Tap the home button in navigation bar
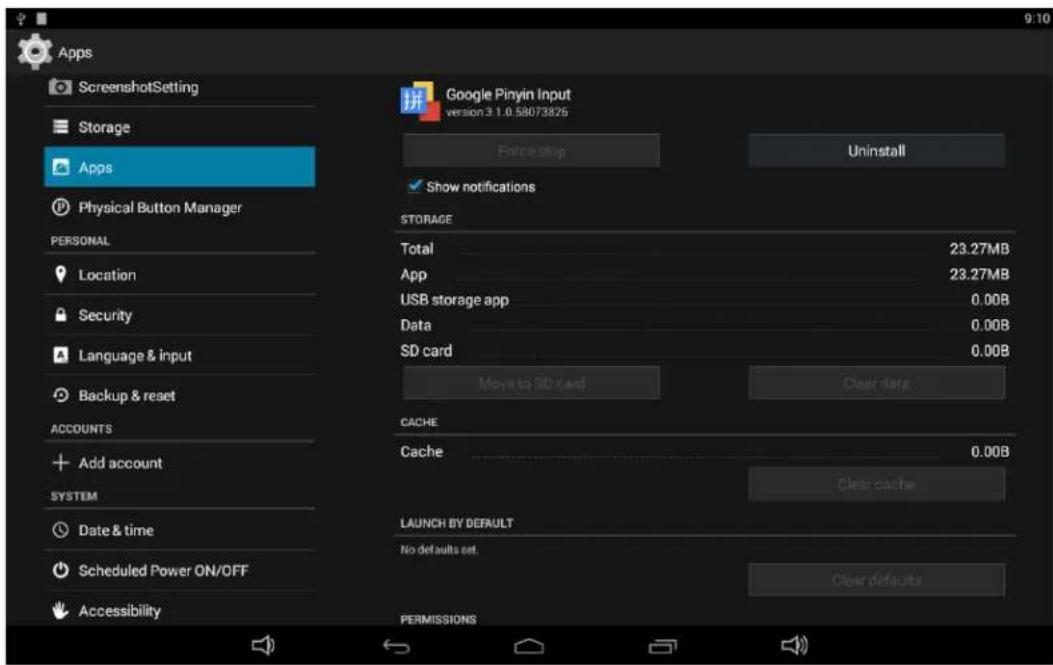 (x=529, y=646)
